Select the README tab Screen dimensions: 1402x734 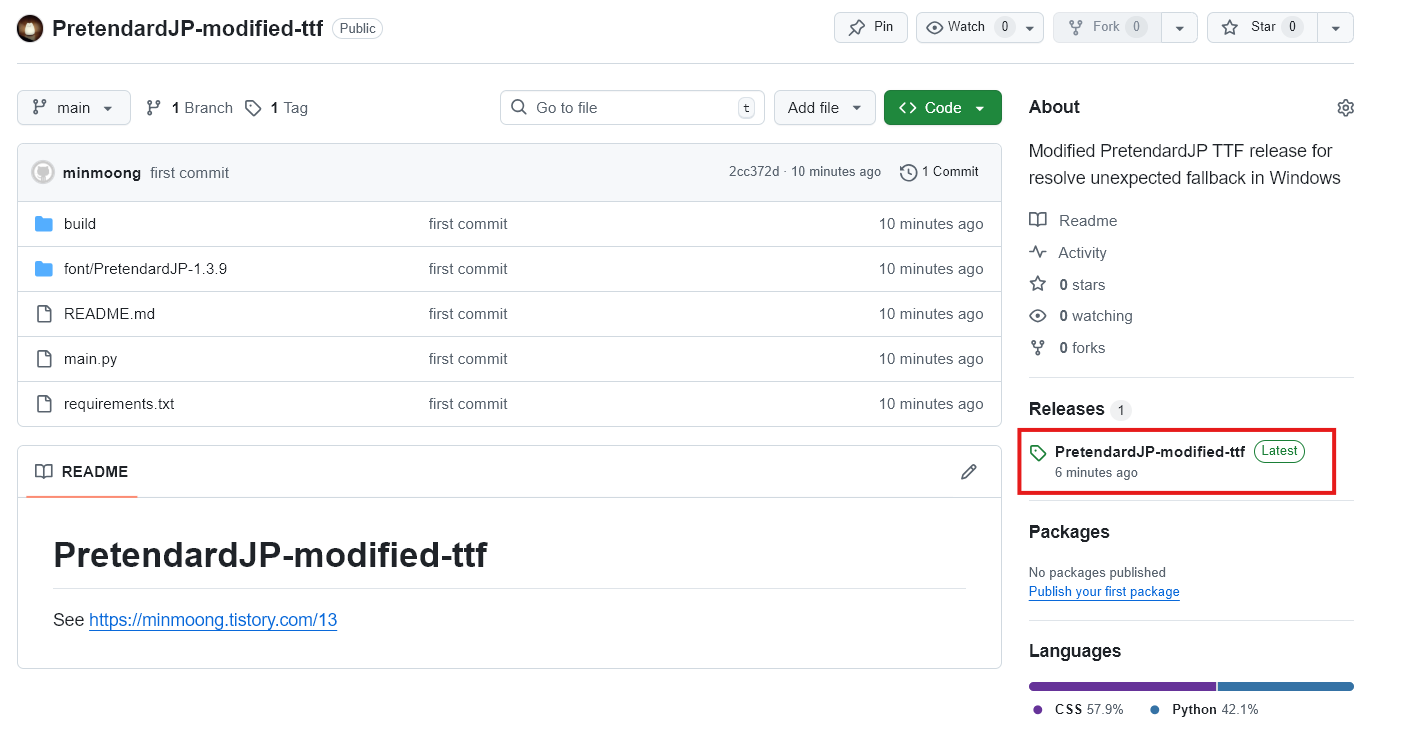pos(82,471)
